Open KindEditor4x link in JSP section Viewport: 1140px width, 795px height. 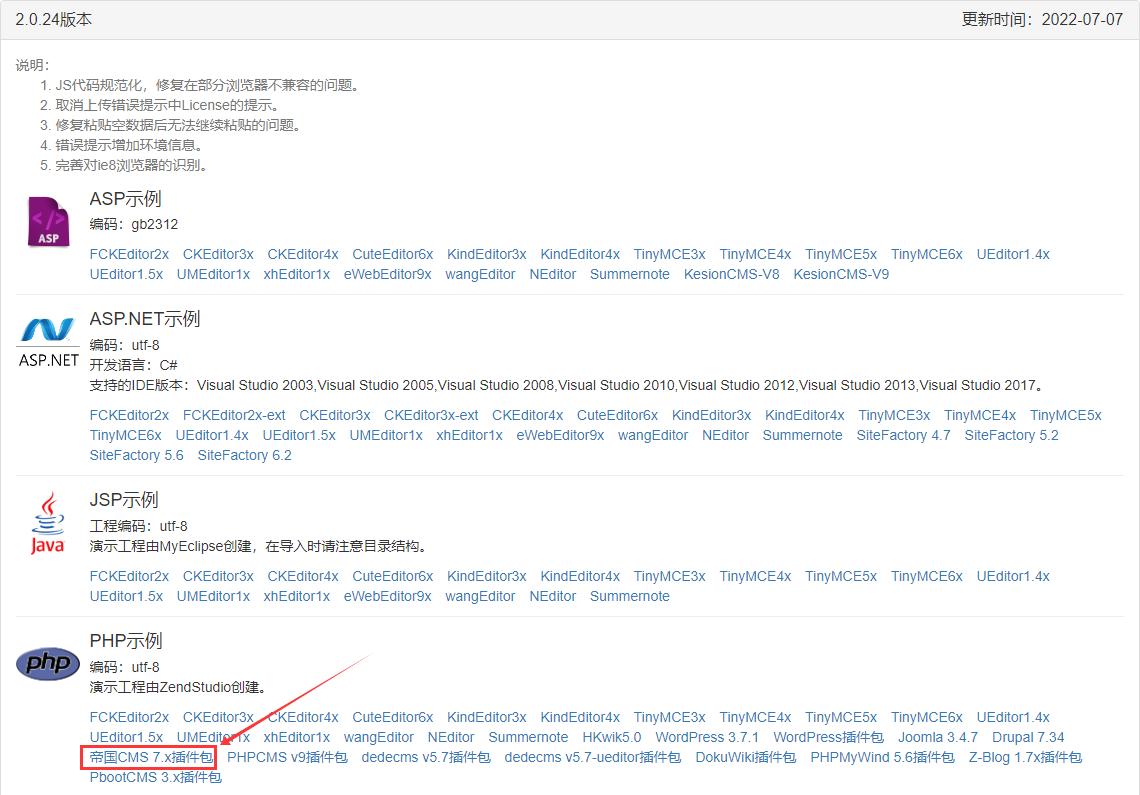tap(580, 576)
